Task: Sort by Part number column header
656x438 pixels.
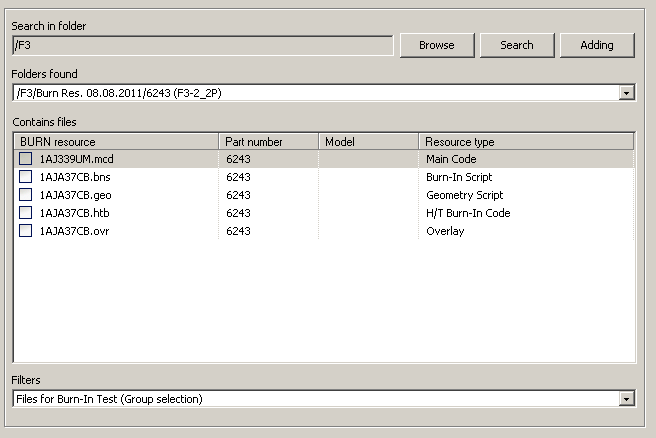Action: [268, 142]
